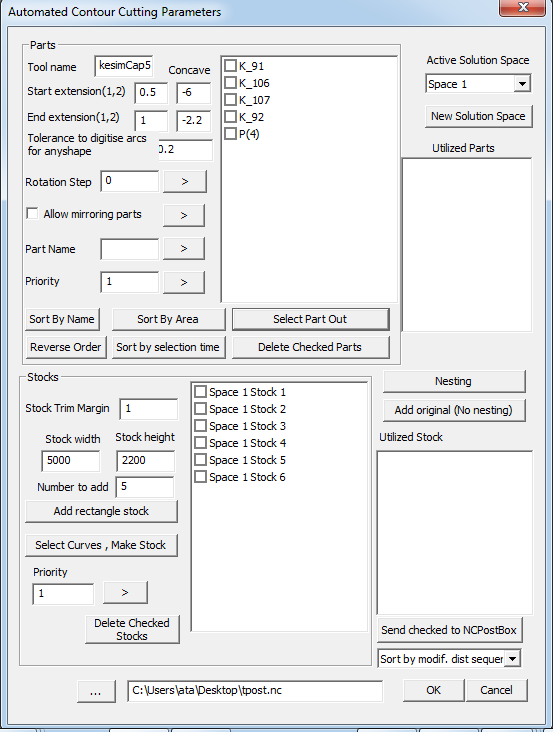Image resolution: width=553 pixels, height=732 pixels.
Task: Tick the K_92 part checkbox
Action: pyautogui.click(x=230, y=116)
